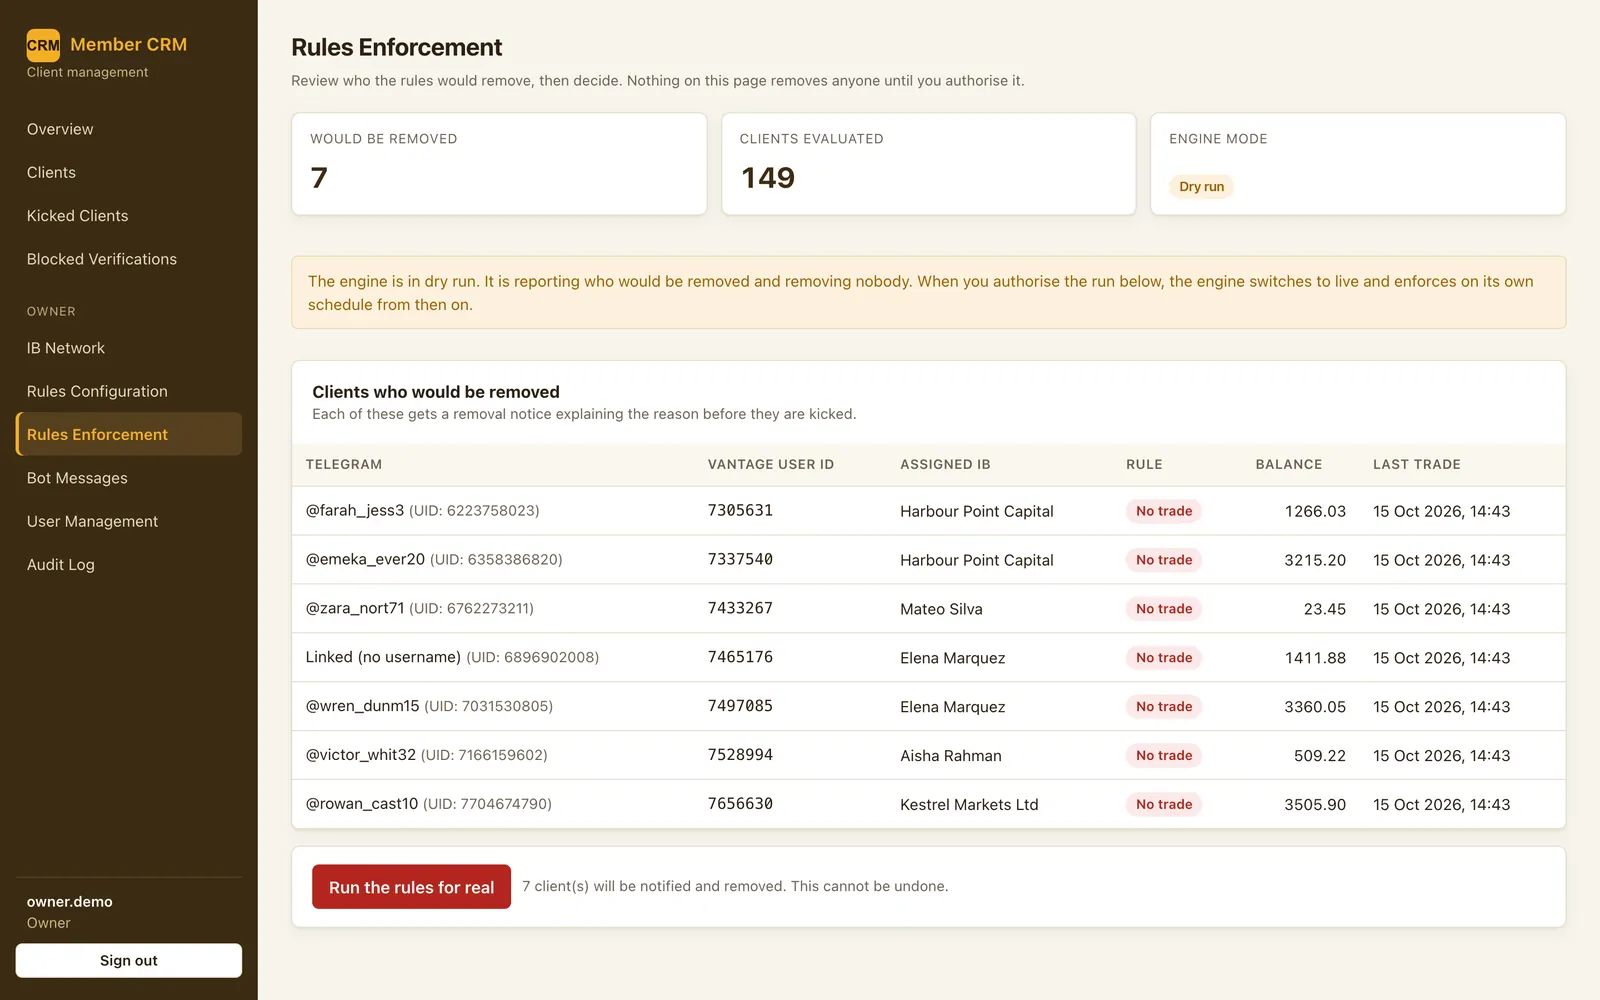This screenshot has width=1600, height=1000.
Task: Click the Would Be Removed card
Action: pos(499,164)
